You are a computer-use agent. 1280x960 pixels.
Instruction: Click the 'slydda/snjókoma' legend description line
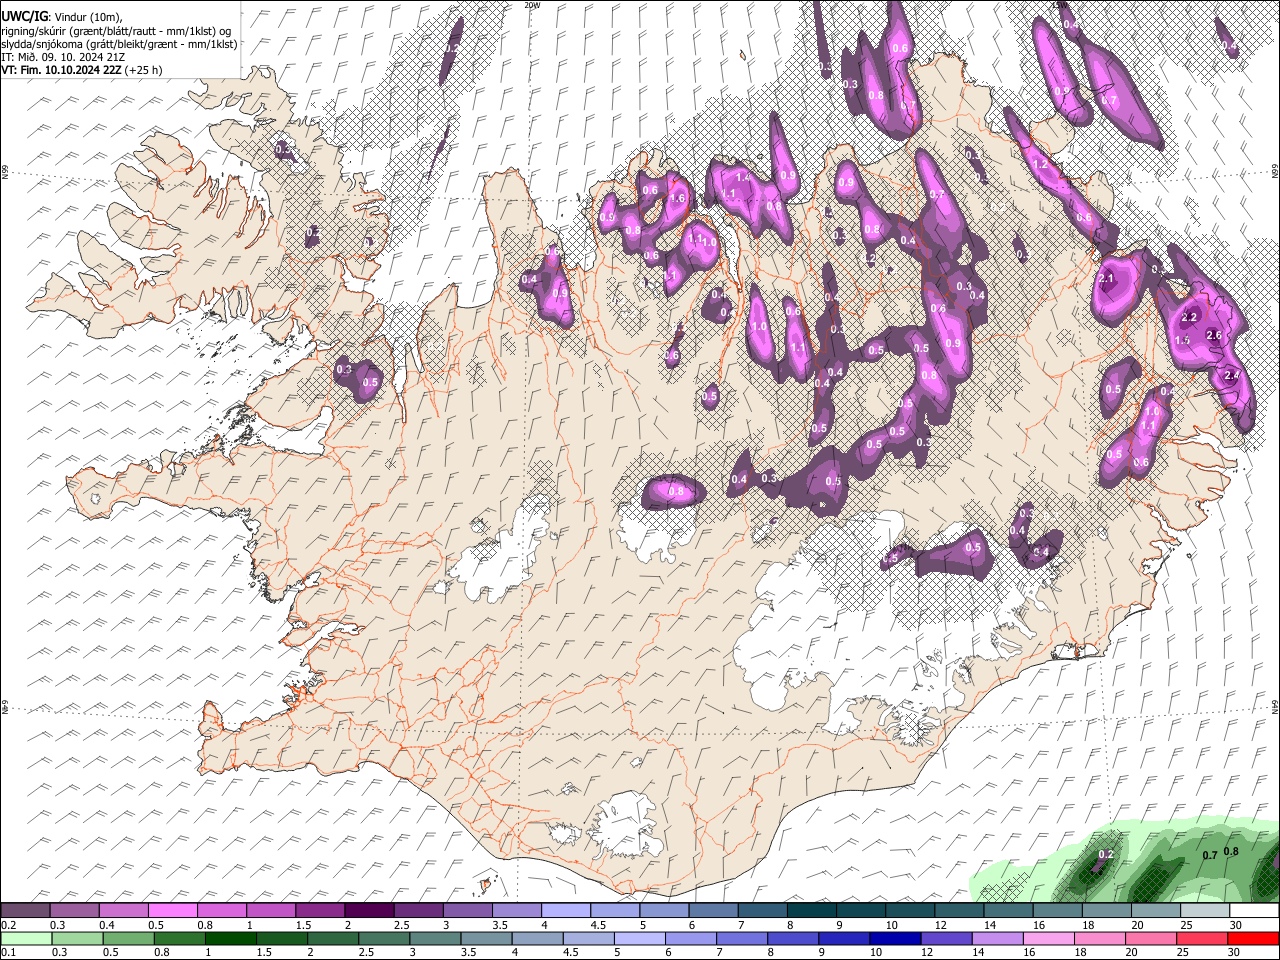pyautogui.click(x=119, y=44)
